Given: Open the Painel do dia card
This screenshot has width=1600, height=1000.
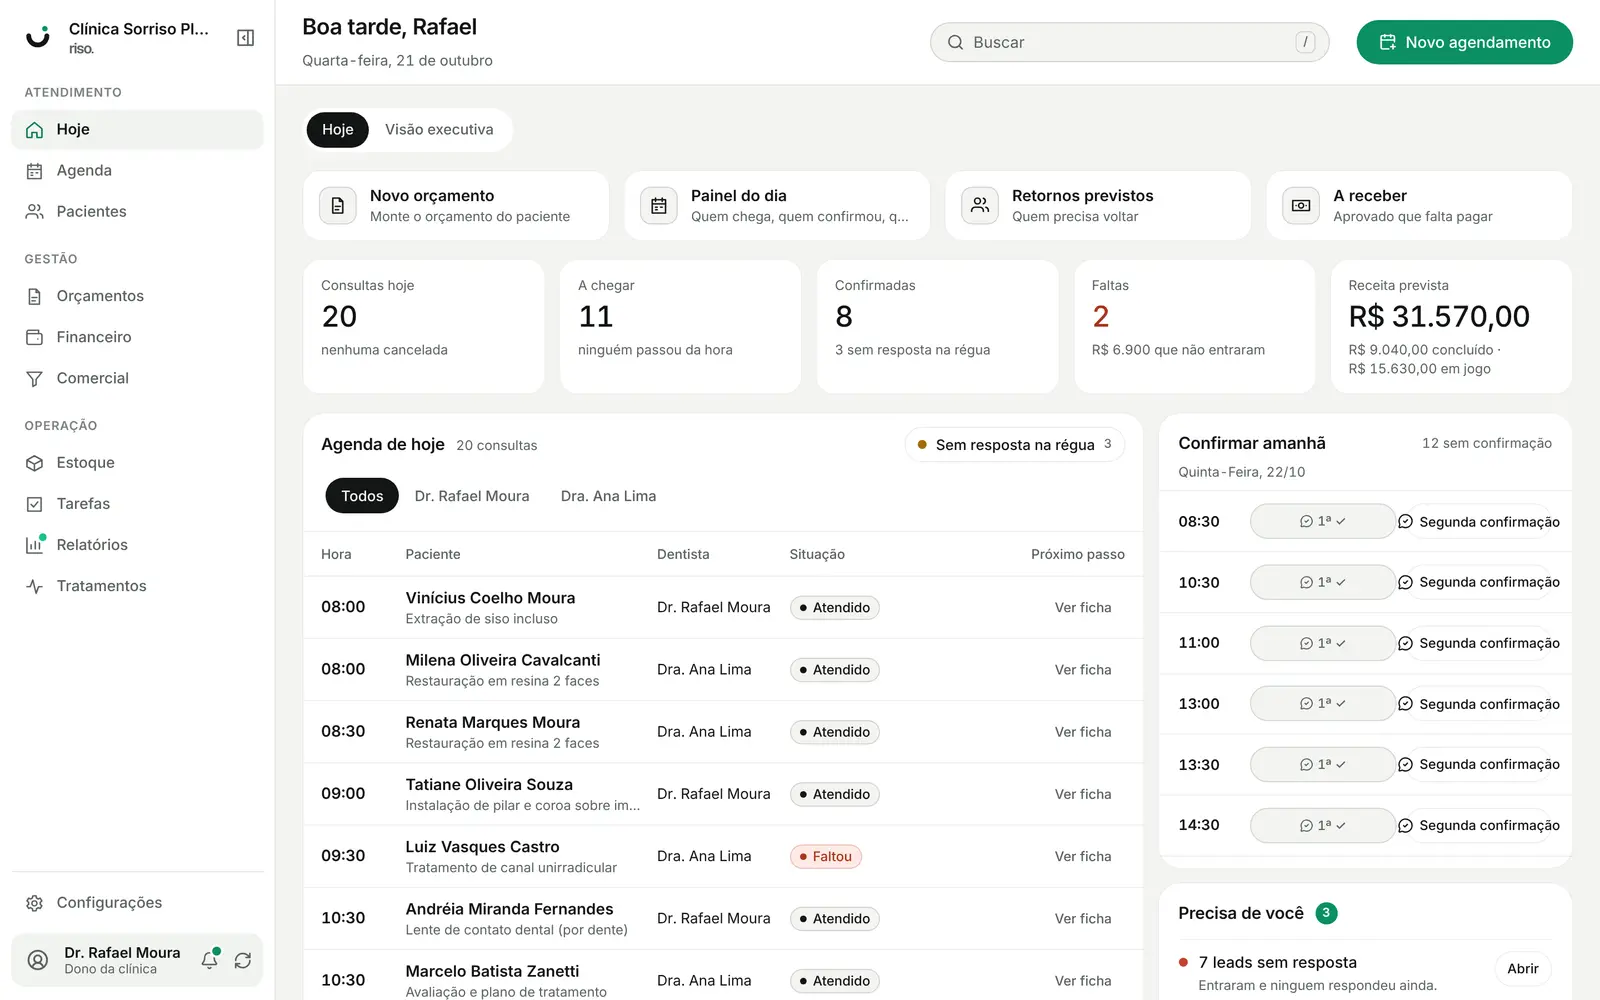Looking at the screenshot, I should click(777, 206).
